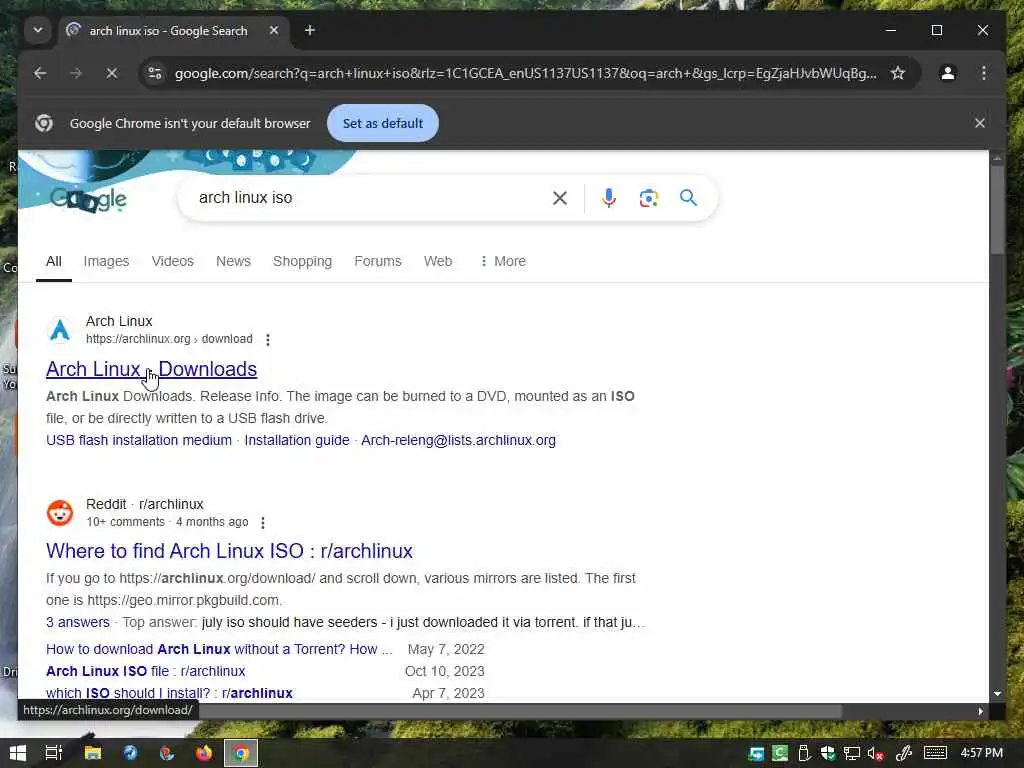
Task: Switch to the Web tab
Action: click(438, 261)
